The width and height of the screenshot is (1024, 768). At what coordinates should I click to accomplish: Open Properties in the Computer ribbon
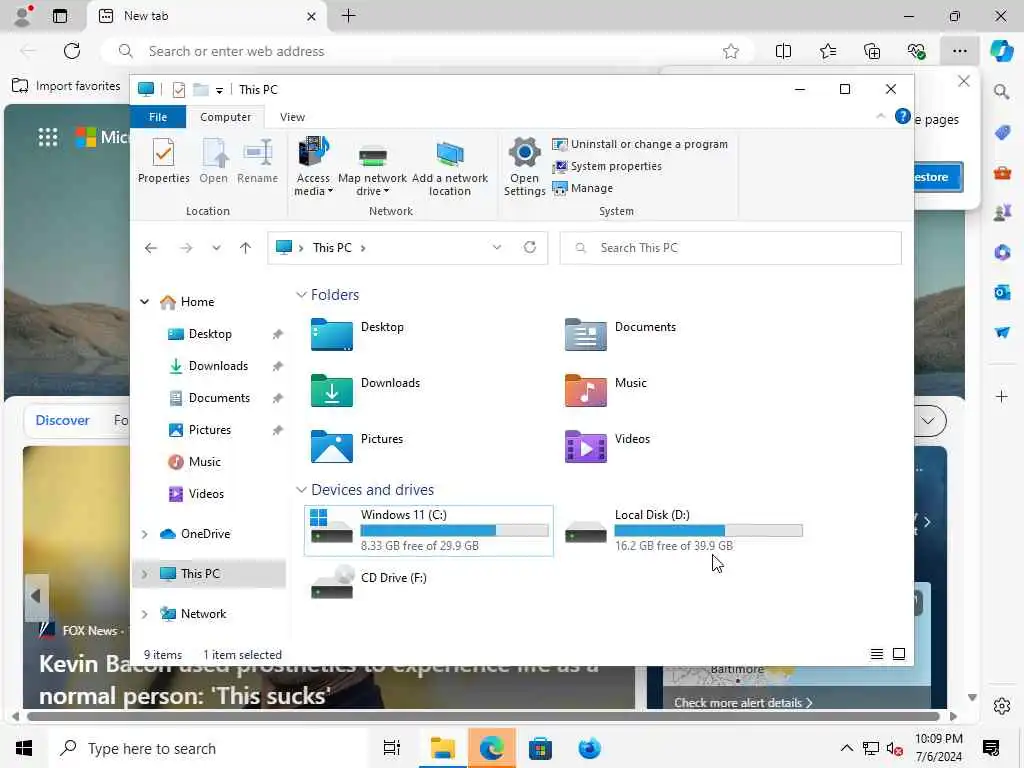point(163,161)
